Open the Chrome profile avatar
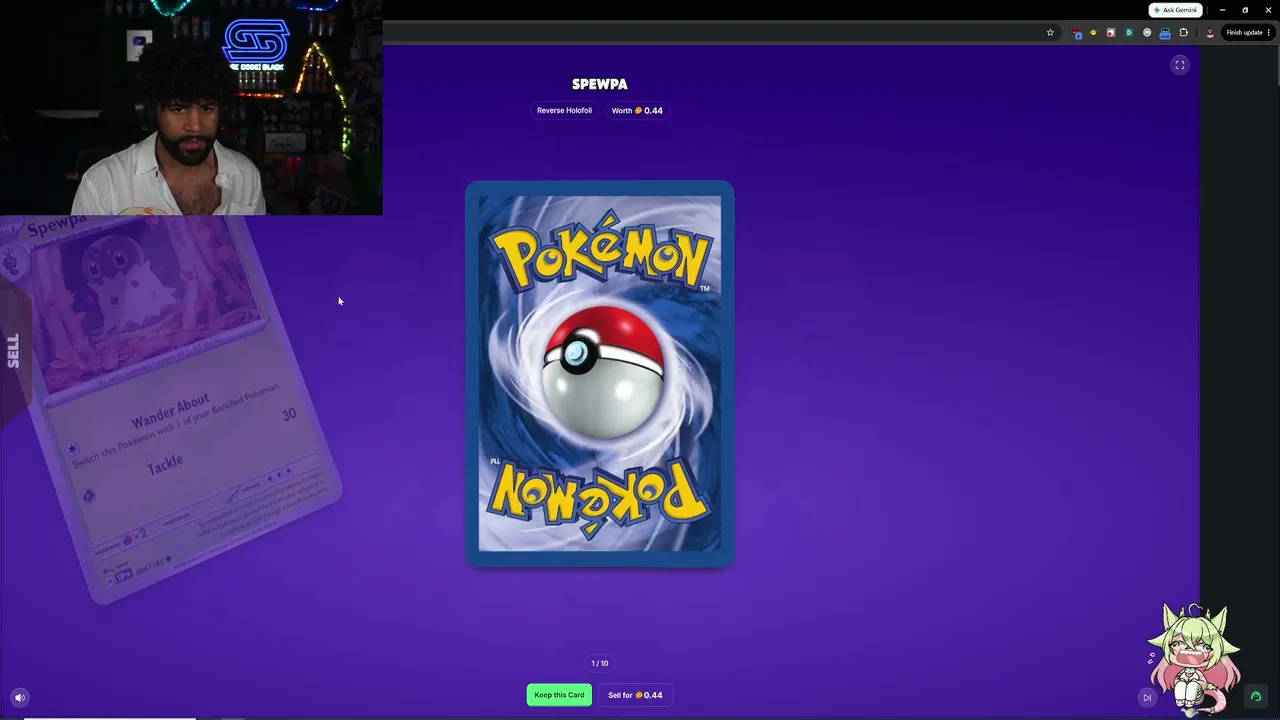Image resolution: width=1280 pixels, height=720 pixels. point(1210,33)
